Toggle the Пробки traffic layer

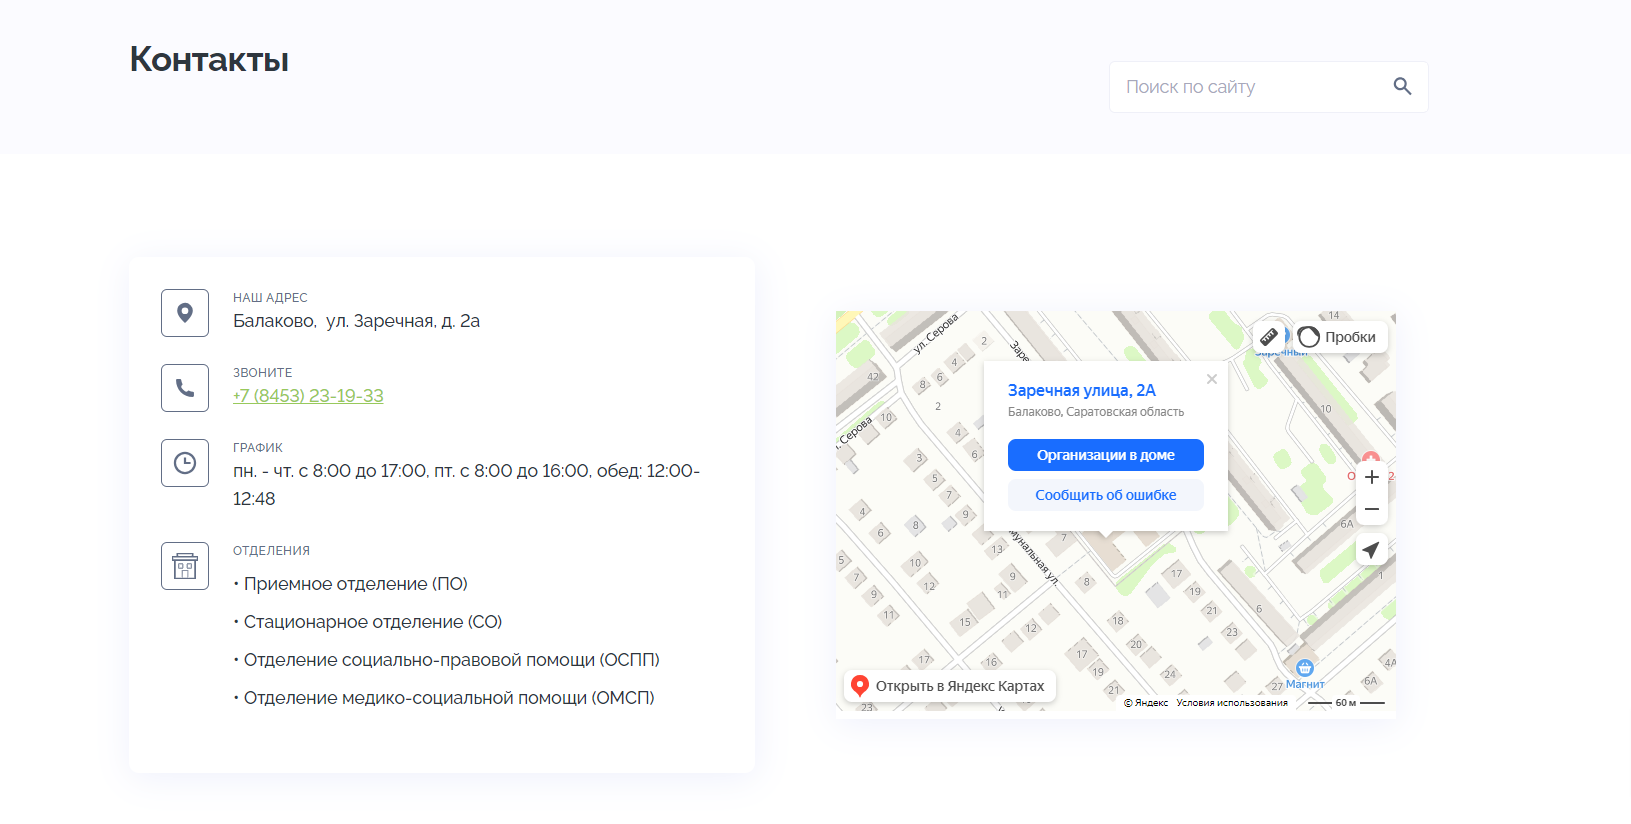point(1338,337)
